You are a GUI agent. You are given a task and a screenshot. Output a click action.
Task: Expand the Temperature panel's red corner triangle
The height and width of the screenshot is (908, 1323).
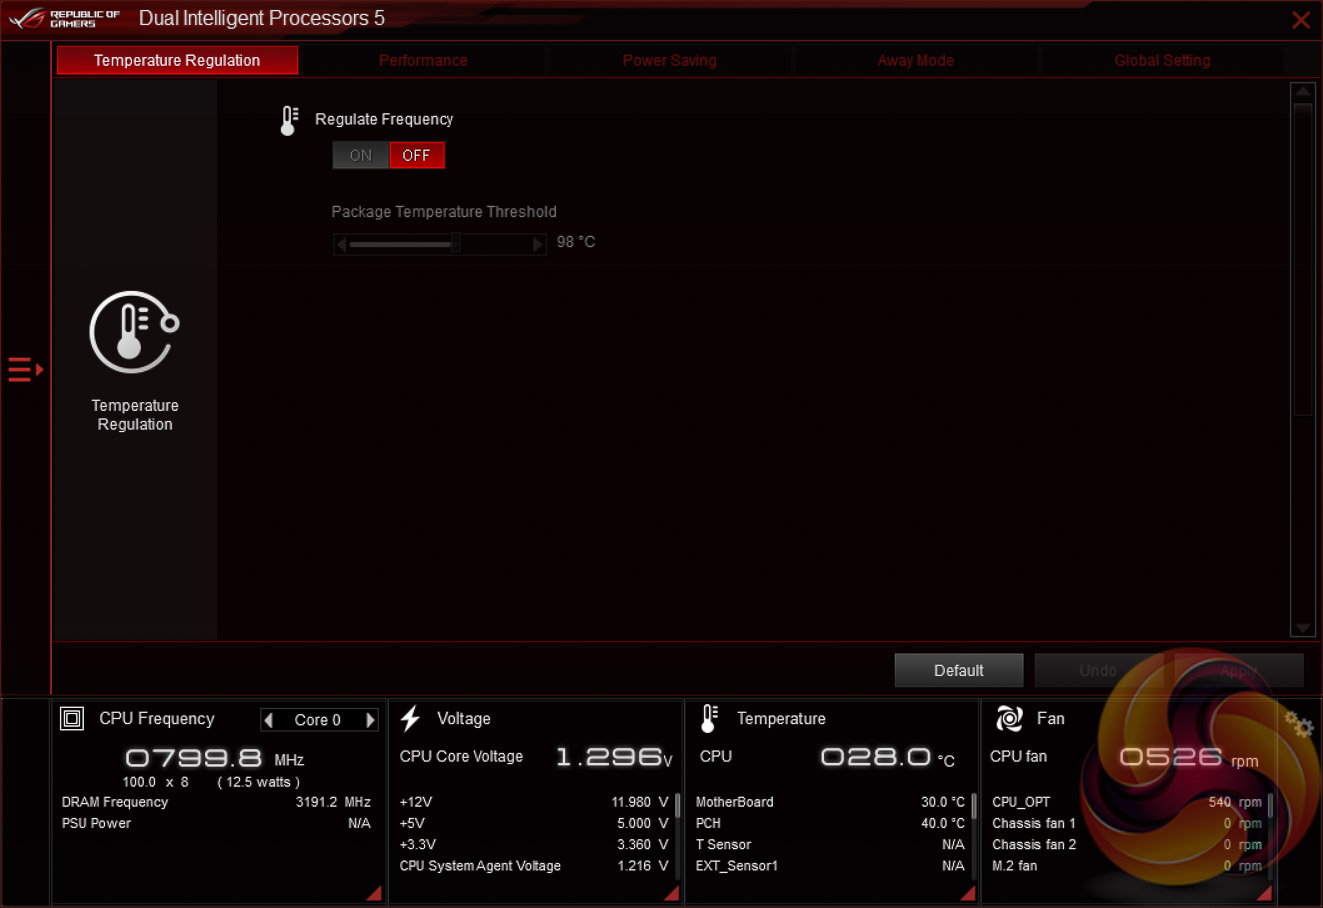pyautogui.click(x=967, y=893)
